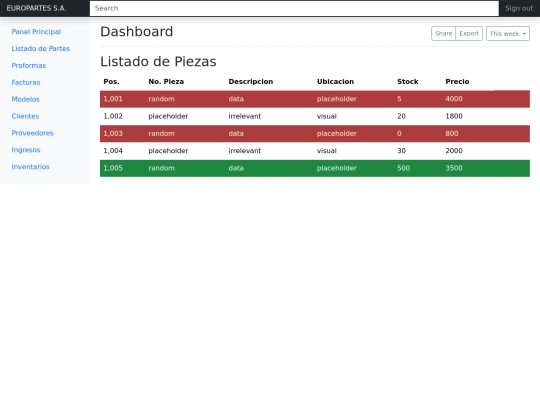Open the EUROPARTES S.A. brand link
The height and width of the screenshot is (405, 540).
(36, 8)
